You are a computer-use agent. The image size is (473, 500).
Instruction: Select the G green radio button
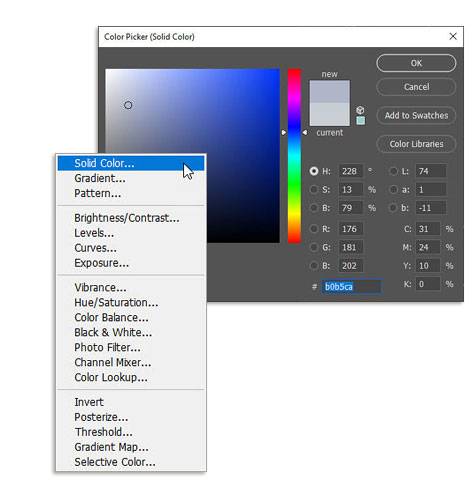tap(314, 247)
